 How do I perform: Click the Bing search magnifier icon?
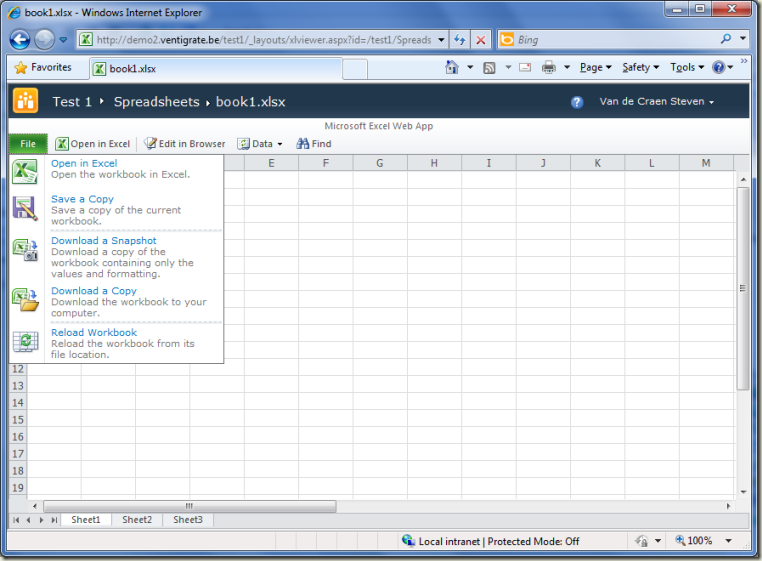click(726, 39)
